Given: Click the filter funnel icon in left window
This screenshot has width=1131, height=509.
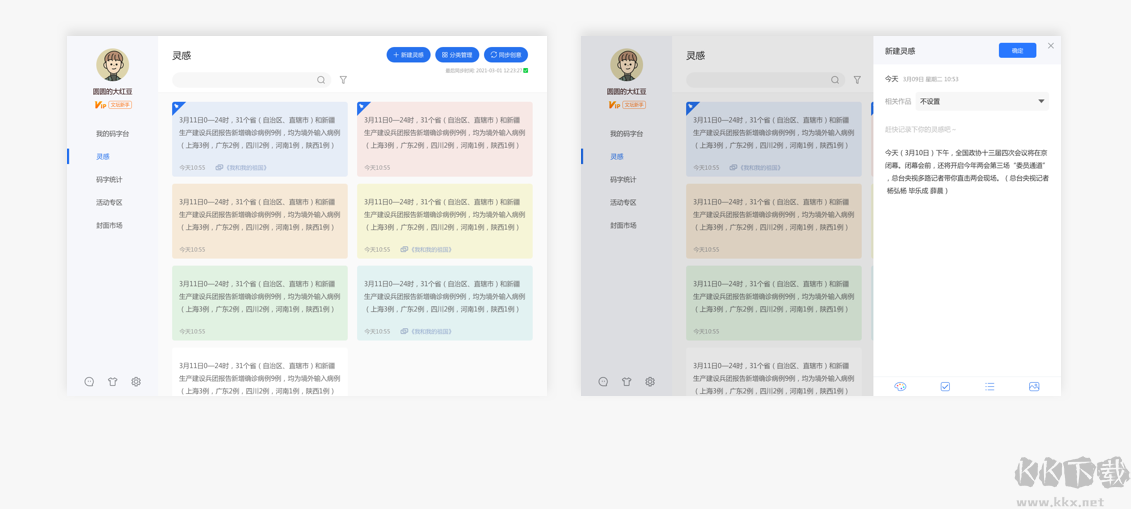Looking at the screenshot, I should pyautogui.click(x=343, y=80).
